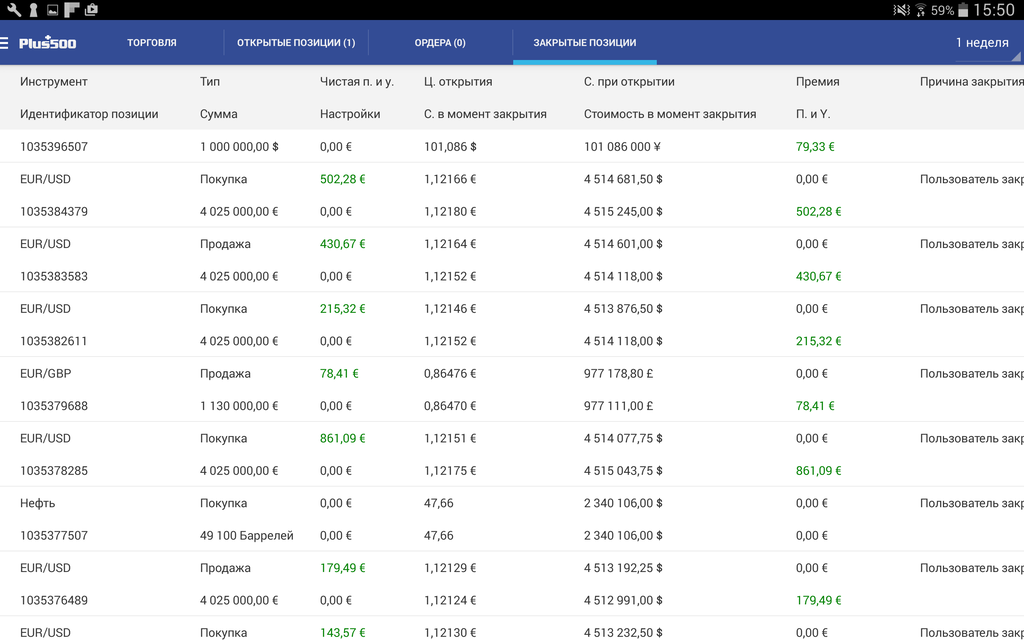Tap the muted sound icon in status bar
Screen dimensions: 1024x640
901,10
